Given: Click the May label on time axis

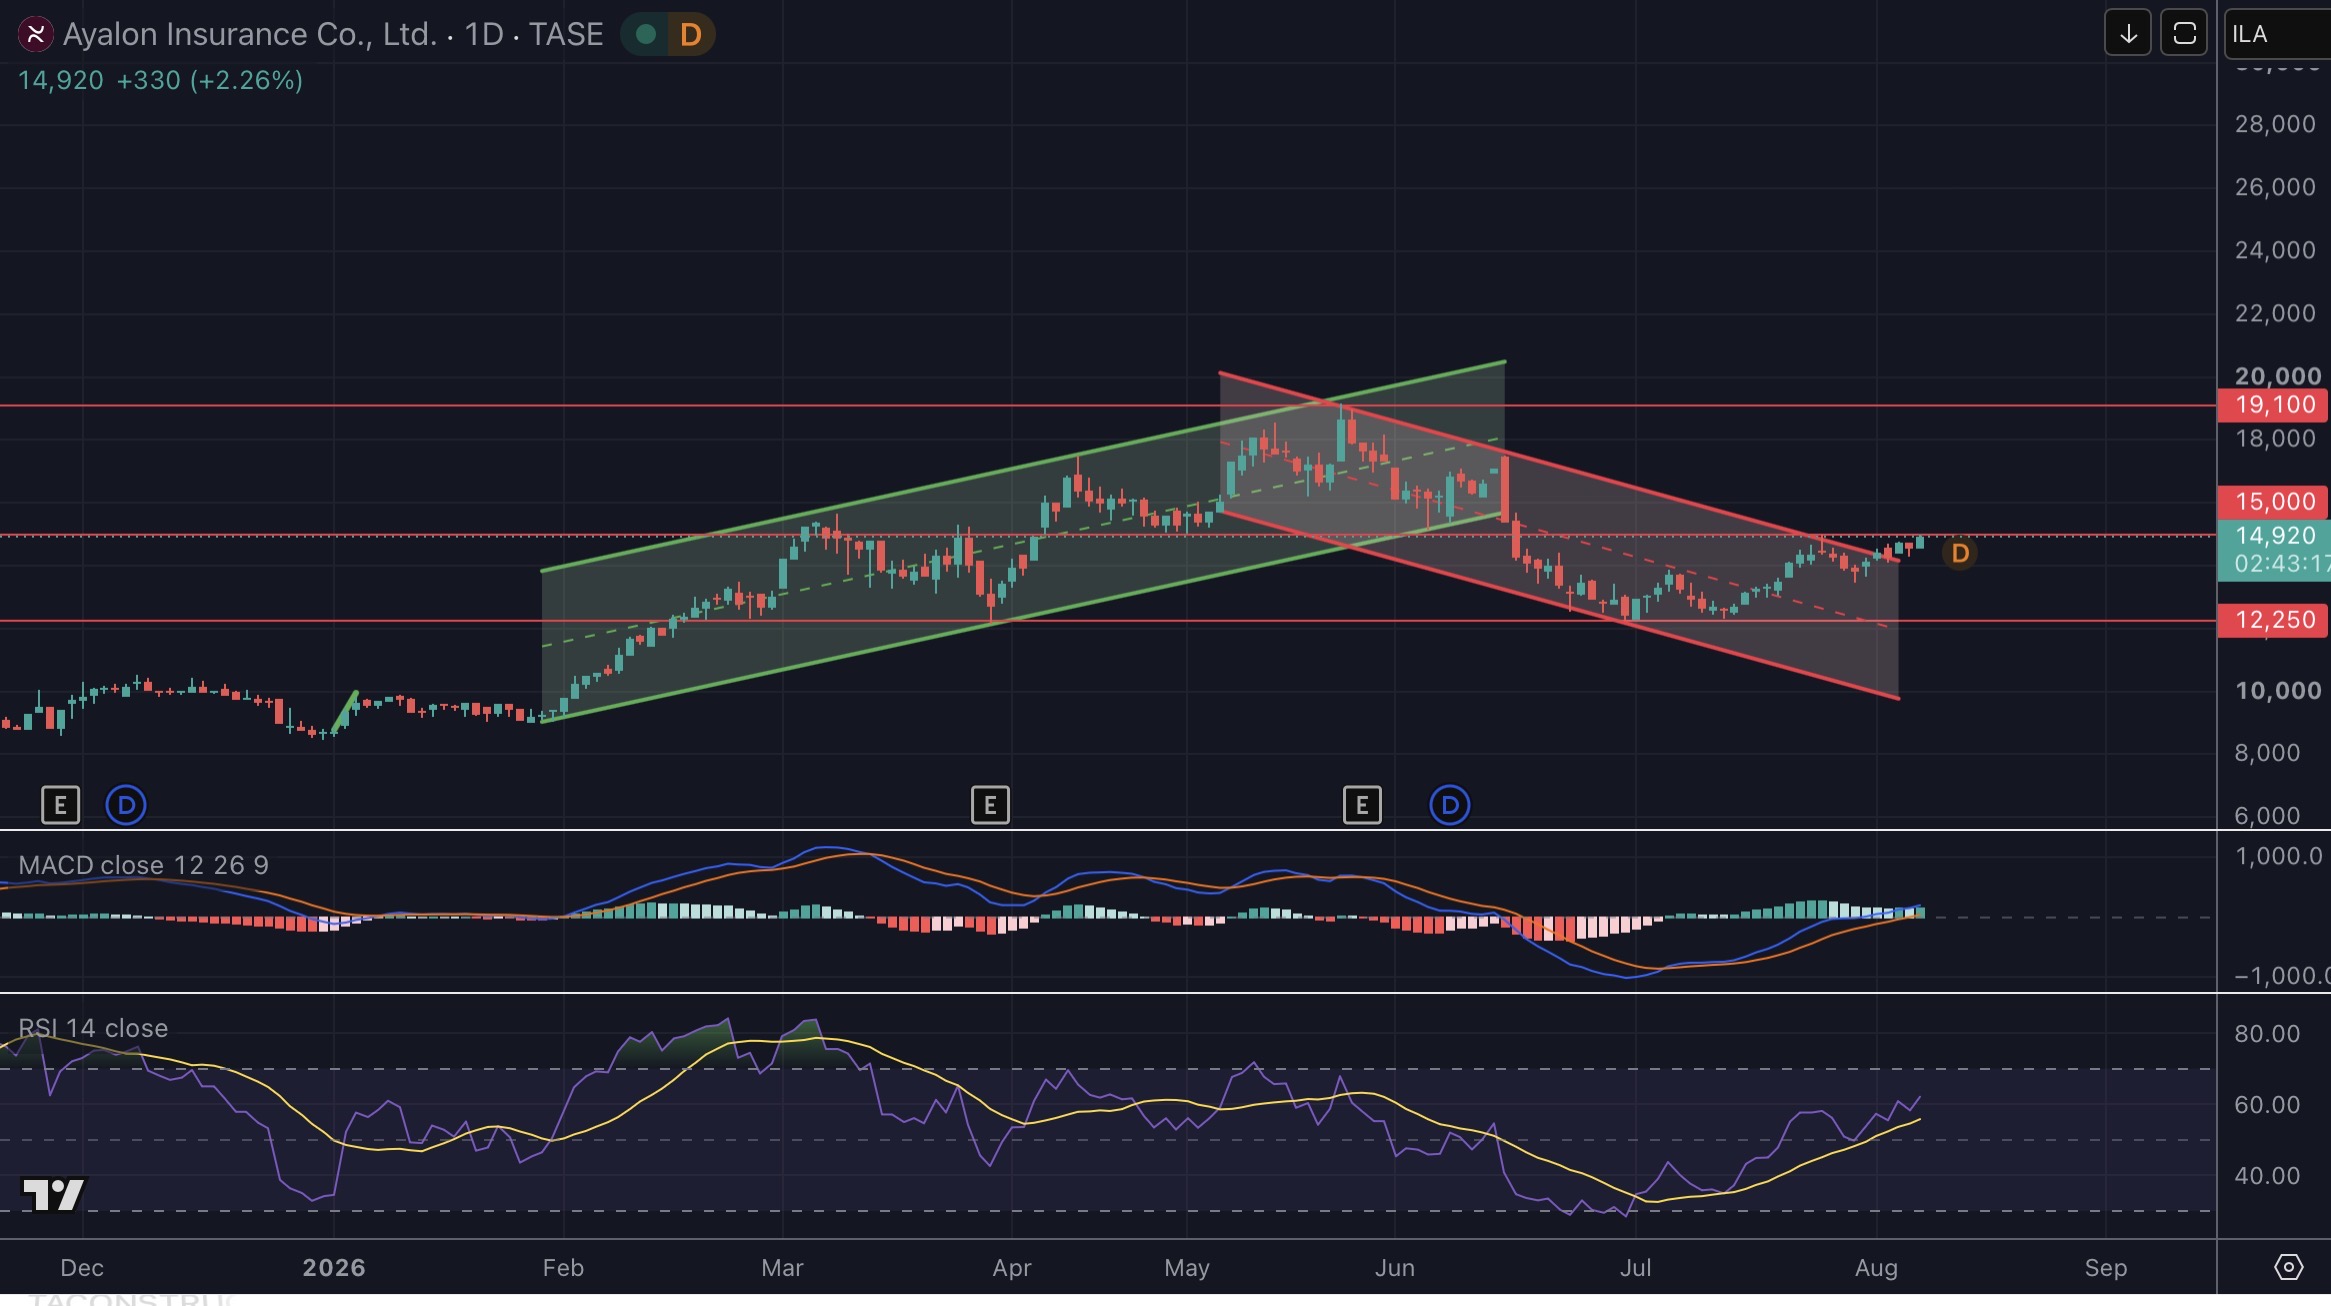Looking at the screenshot, I should [x=1187, y=1268].
